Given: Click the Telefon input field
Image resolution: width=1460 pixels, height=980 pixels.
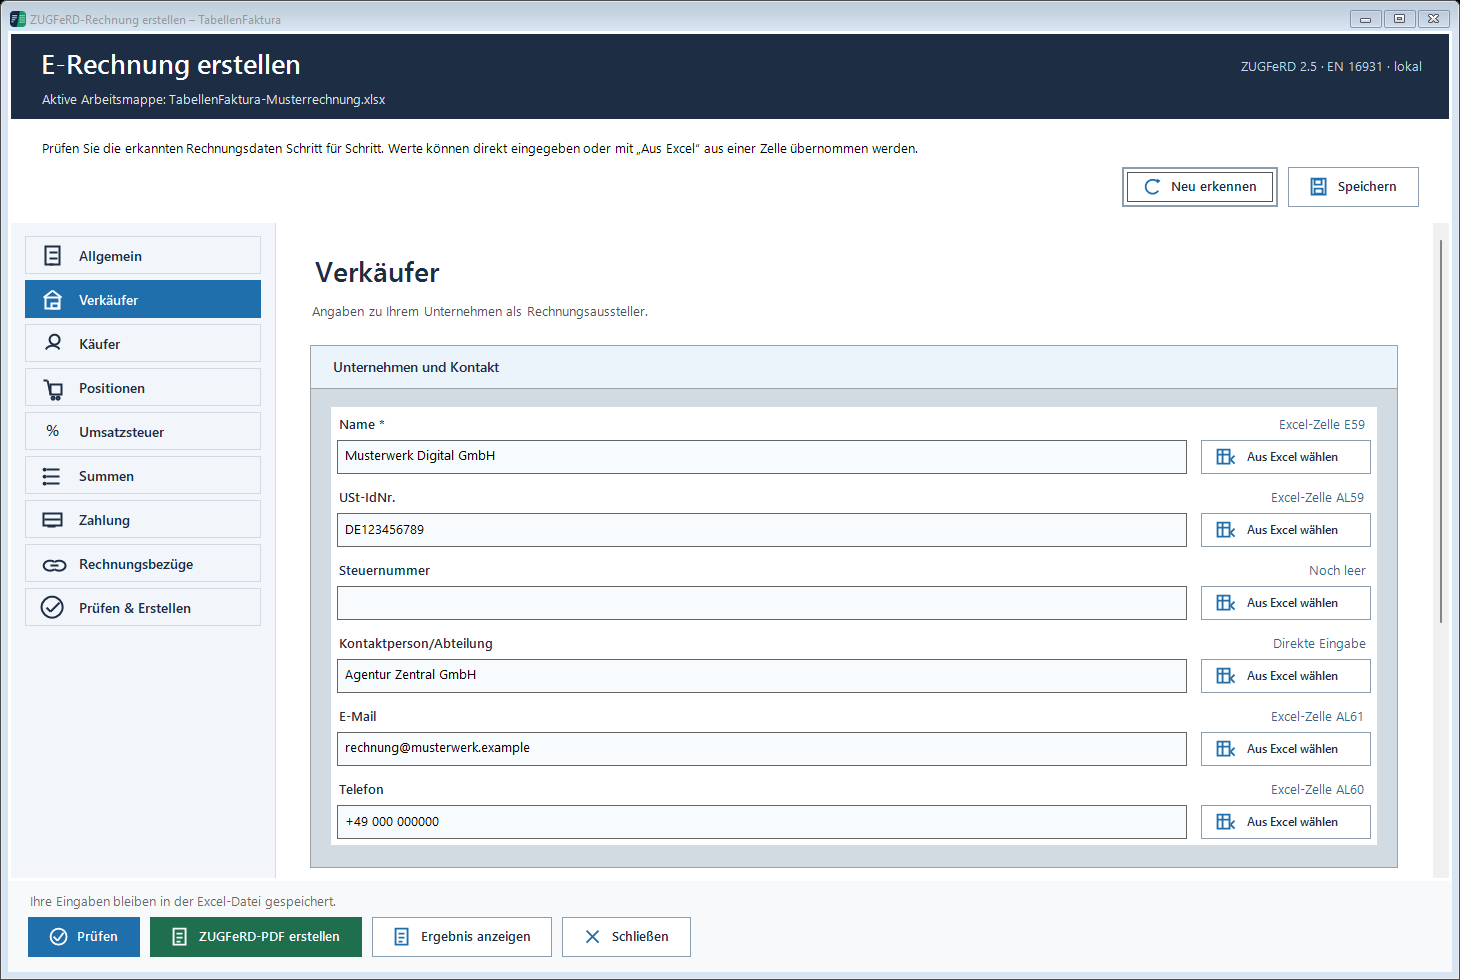Looking at the screenshot, I should click(762, 822).
